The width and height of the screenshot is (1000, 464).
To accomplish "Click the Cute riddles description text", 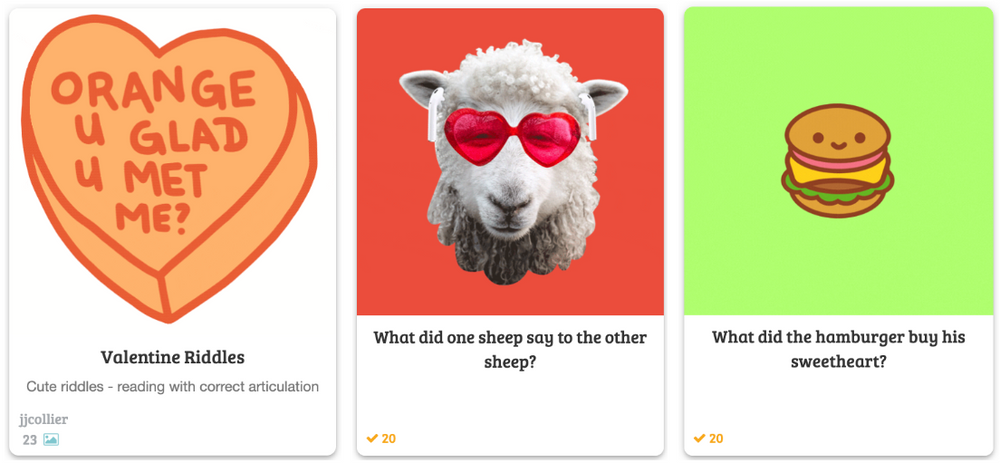I will (172, 386).
